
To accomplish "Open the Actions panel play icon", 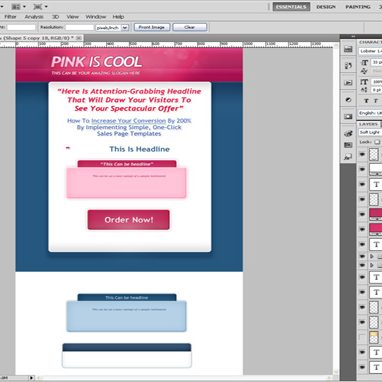I will click(348, 83).
